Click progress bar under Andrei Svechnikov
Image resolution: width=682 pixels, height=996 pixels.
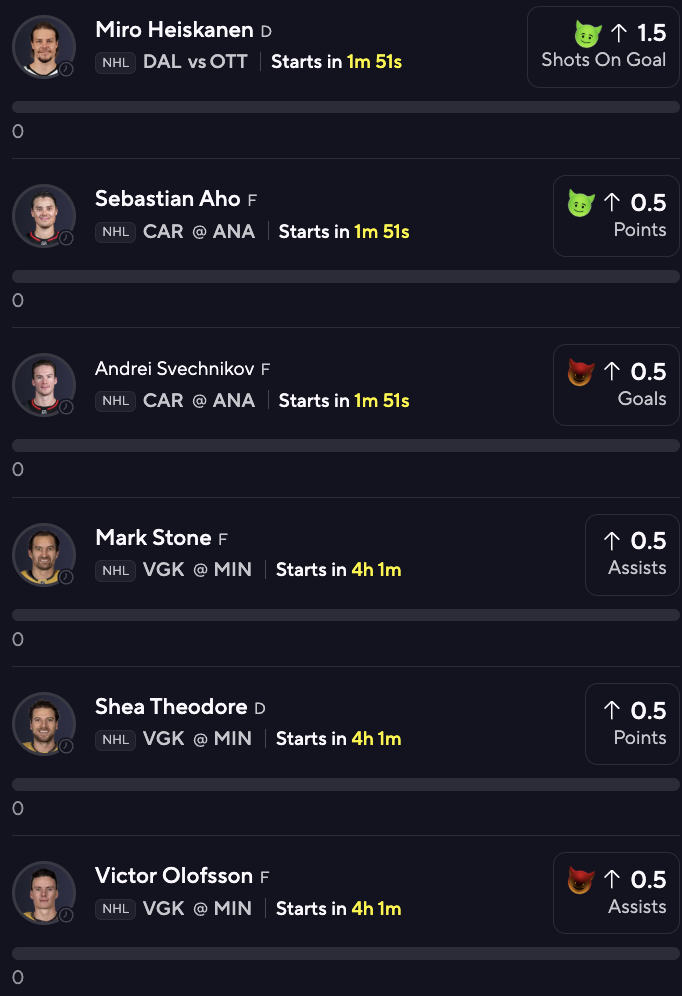(345, 446)
